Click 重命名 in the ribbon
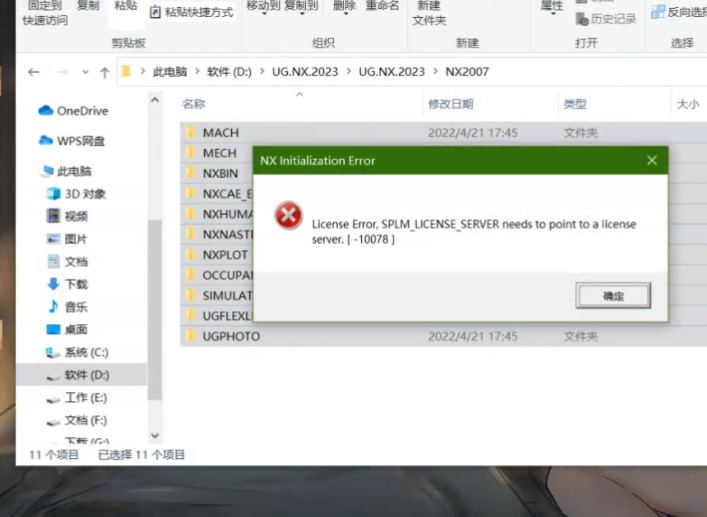The height and width of the screenshot is (517, 707). tap(382, 6)
